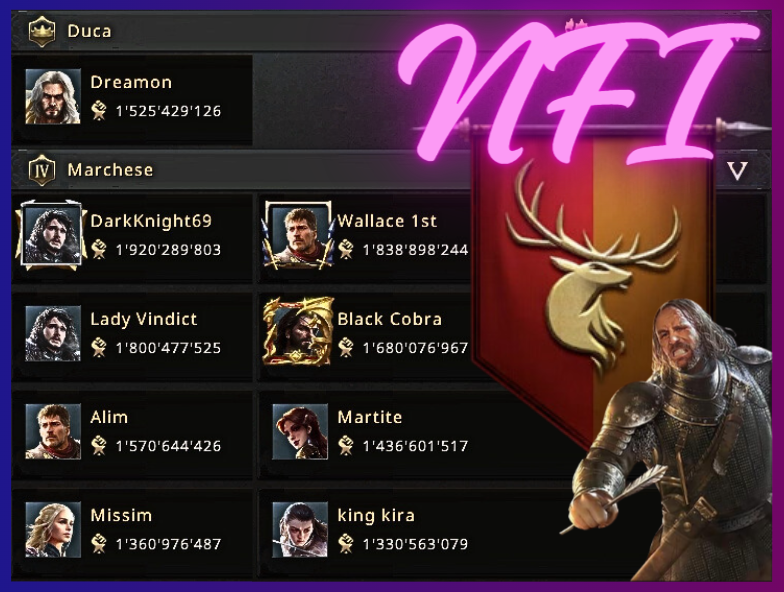Open king kira's avatar portrait
Image resolution: width=784 pixels, height=592 pixels.
coord(300,530)
